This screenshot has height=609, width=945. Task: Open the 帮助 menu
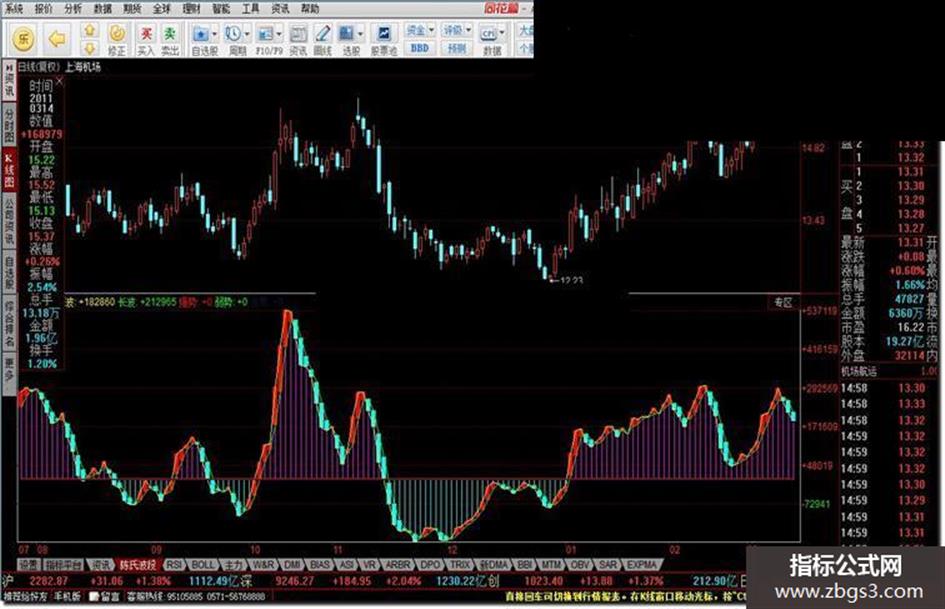tap(310, 8)
